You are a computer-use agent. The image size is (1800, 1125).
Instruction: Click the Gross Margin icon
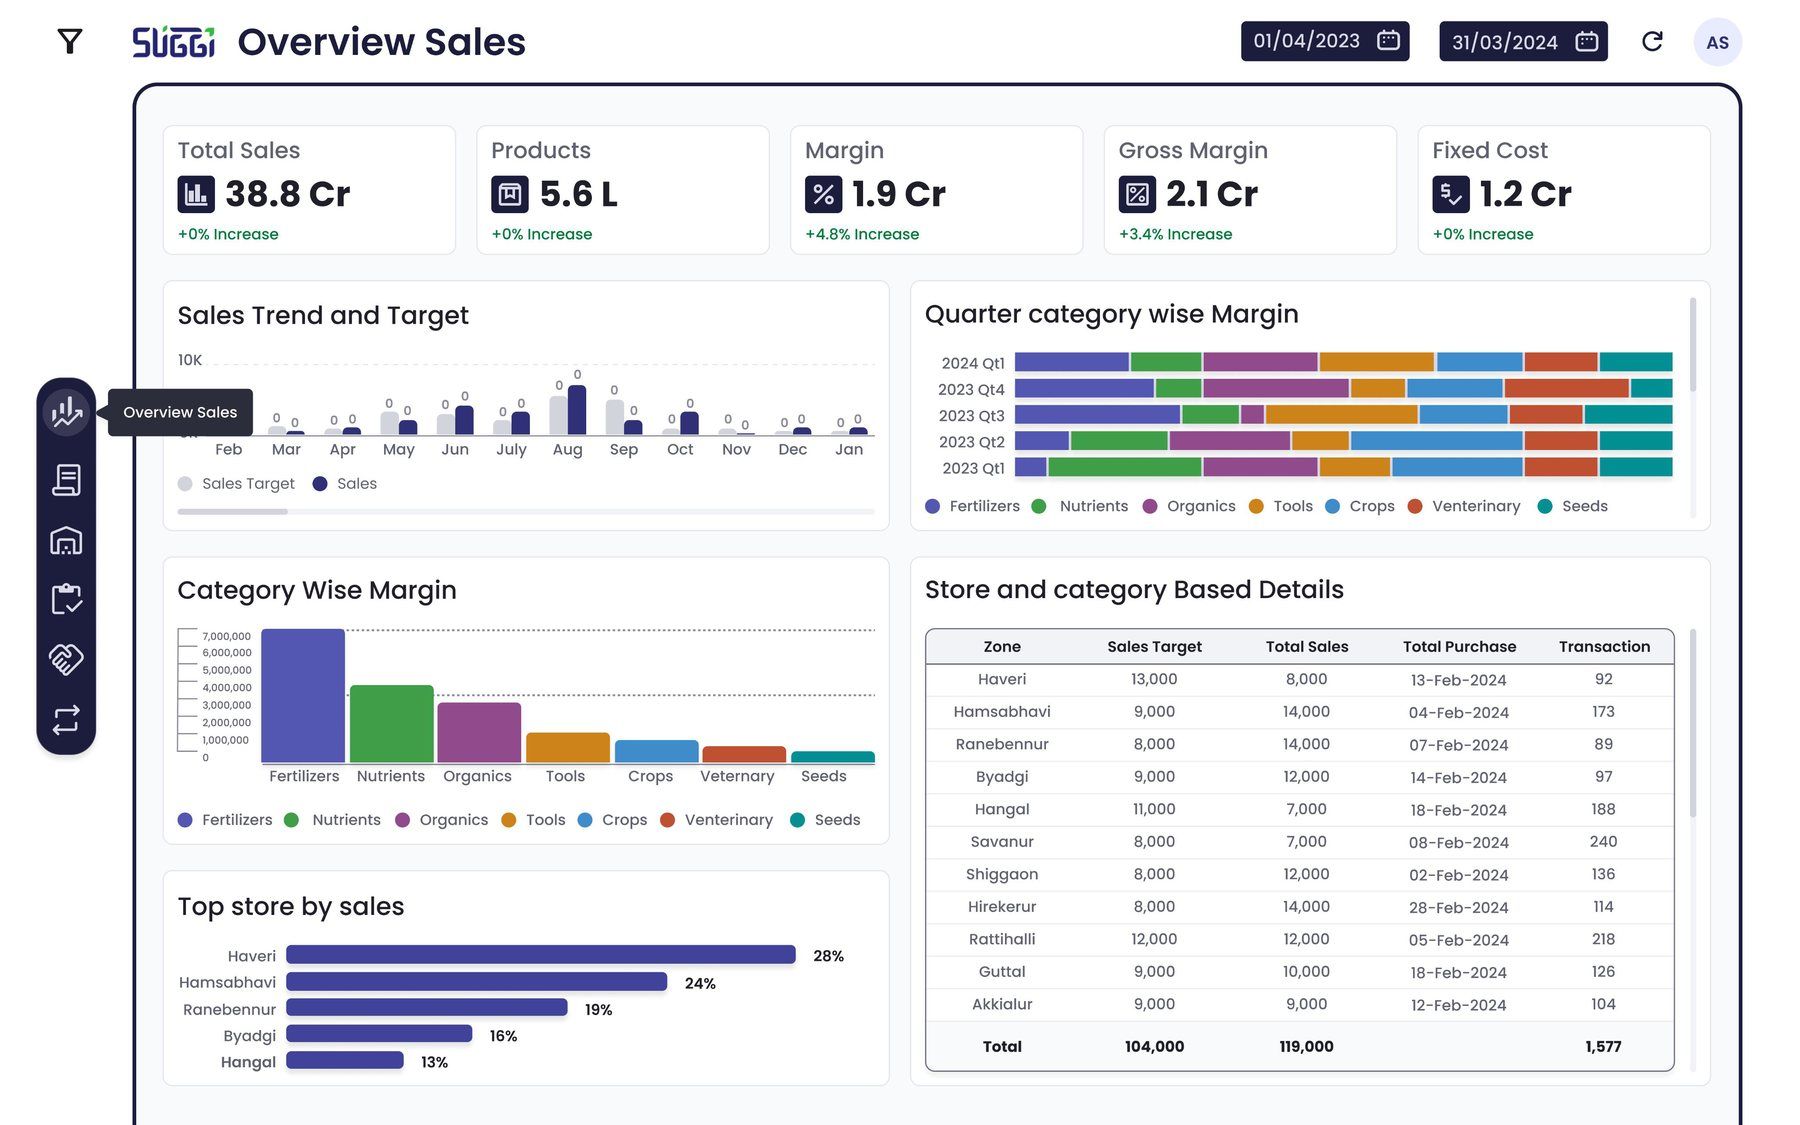click(x=1137, y=194)
